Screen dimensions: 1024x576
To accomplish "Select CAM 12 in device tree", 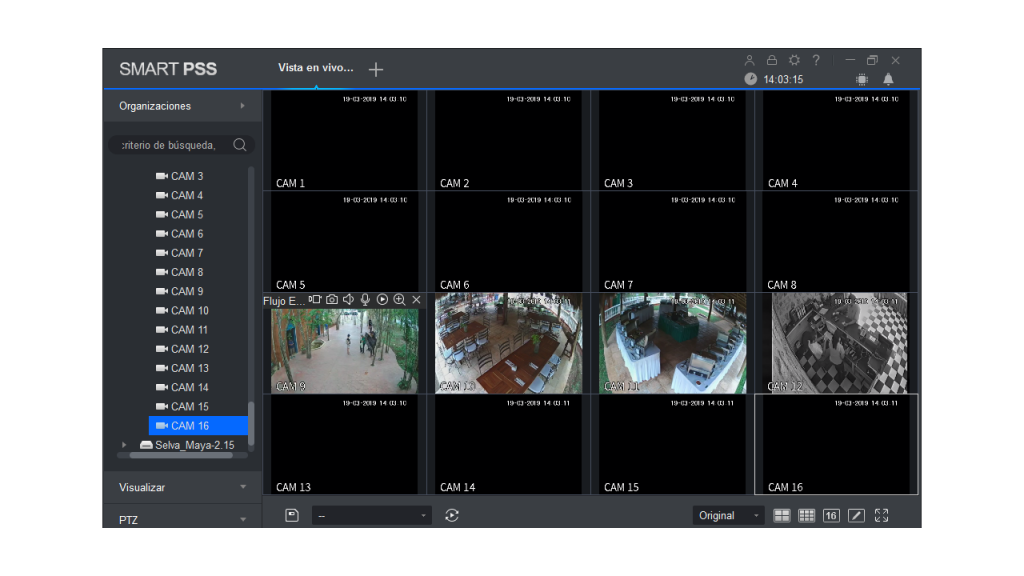I will (x=182, y=349).
